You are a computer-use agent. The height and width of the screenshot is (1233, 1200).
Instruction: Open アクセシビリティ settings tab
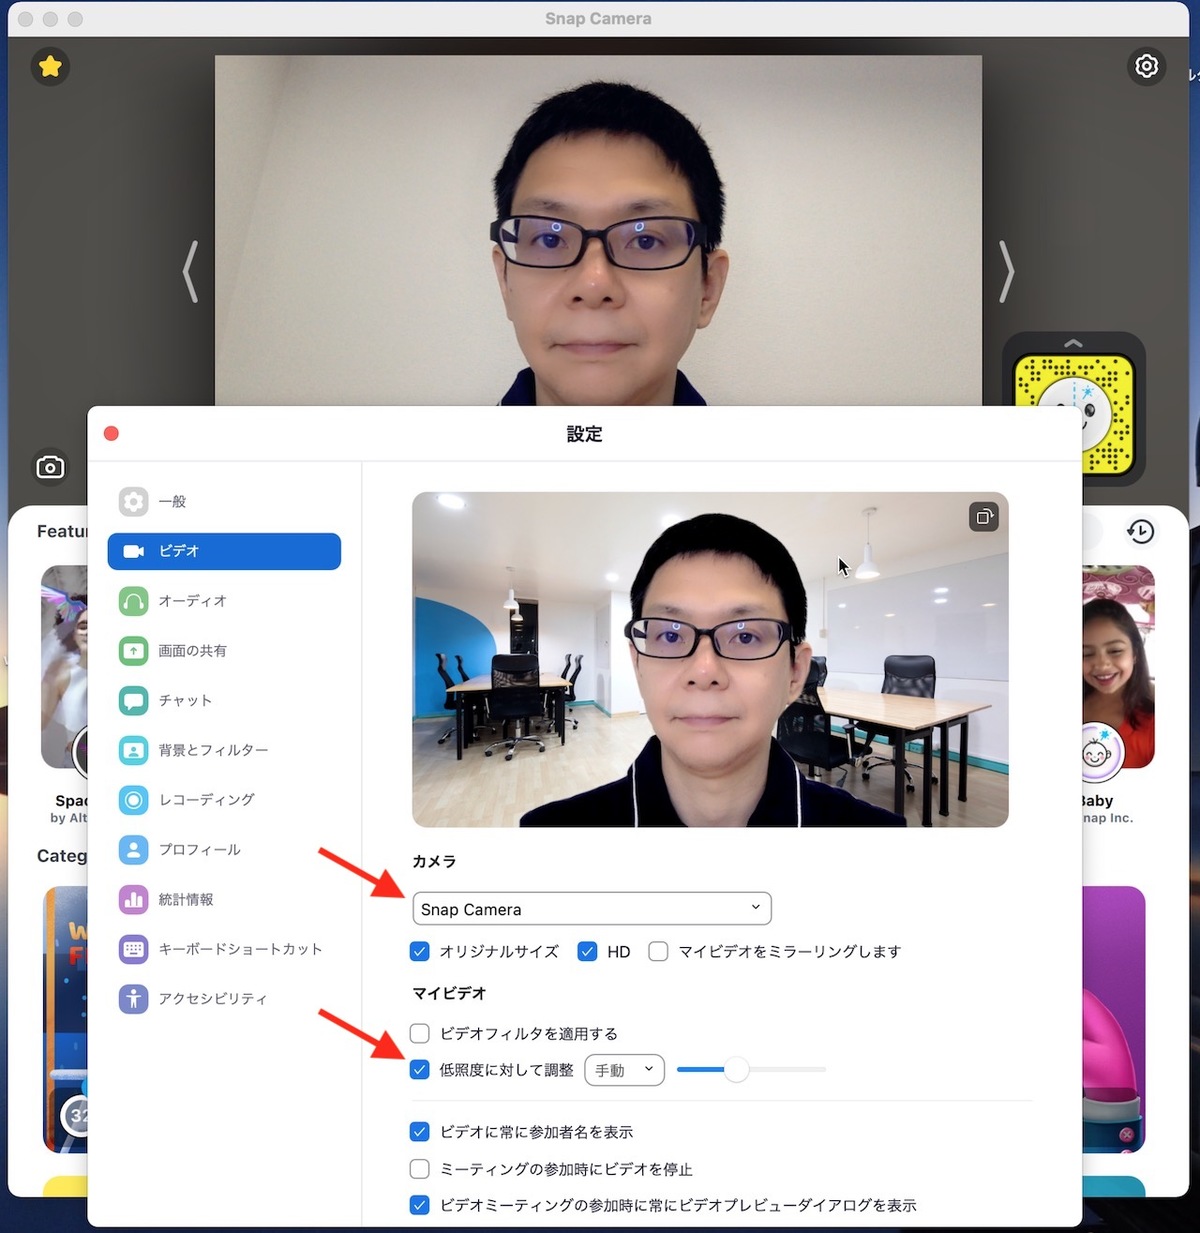224,998
